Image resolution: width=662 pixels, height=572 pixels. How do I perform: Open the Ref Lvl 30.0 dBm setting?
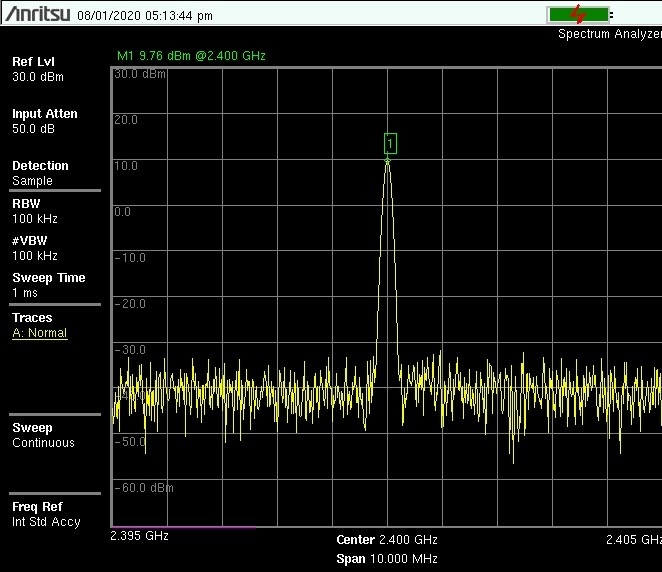[38, 69]
